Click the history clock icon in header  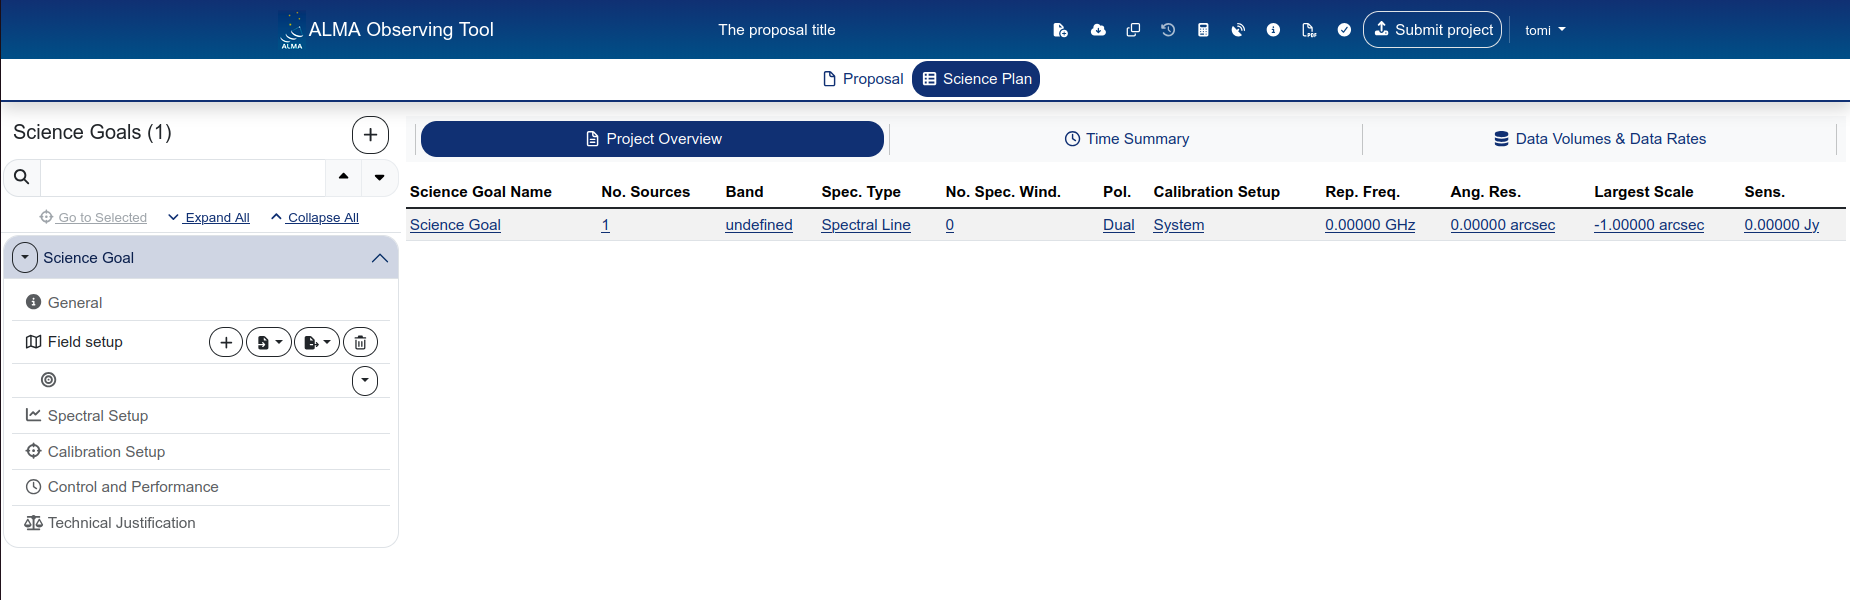(x=1168, y=30)
